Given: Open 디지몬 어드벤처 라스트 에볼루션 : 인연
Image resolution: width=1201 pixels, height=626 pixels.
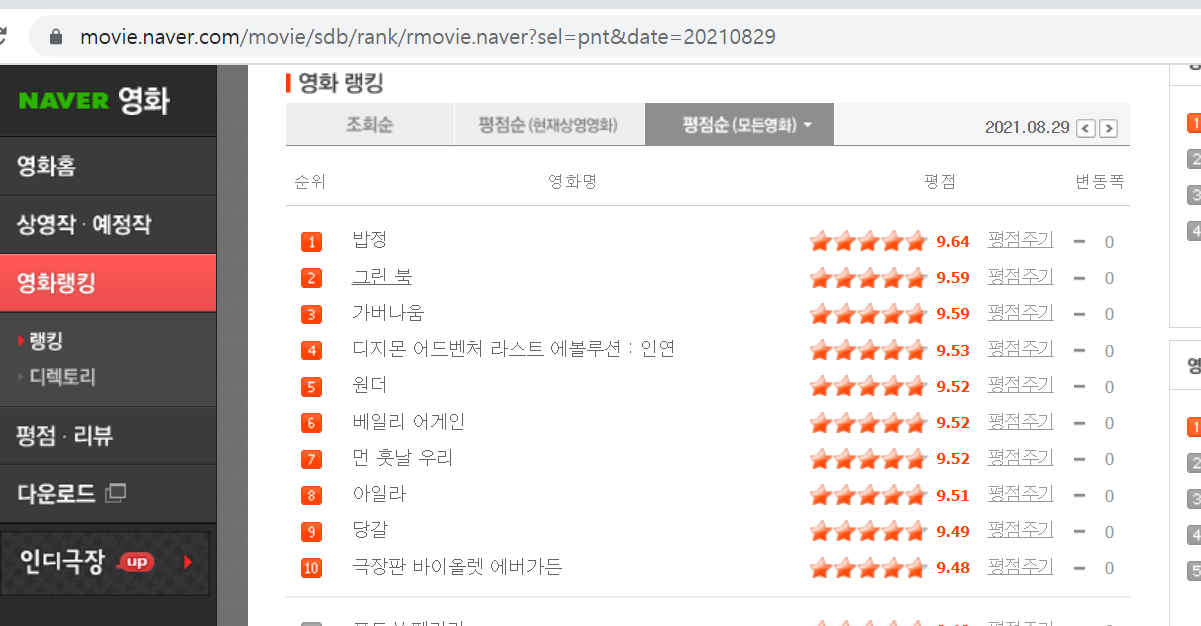Looking at the screenshot, I should click(514, 349).
